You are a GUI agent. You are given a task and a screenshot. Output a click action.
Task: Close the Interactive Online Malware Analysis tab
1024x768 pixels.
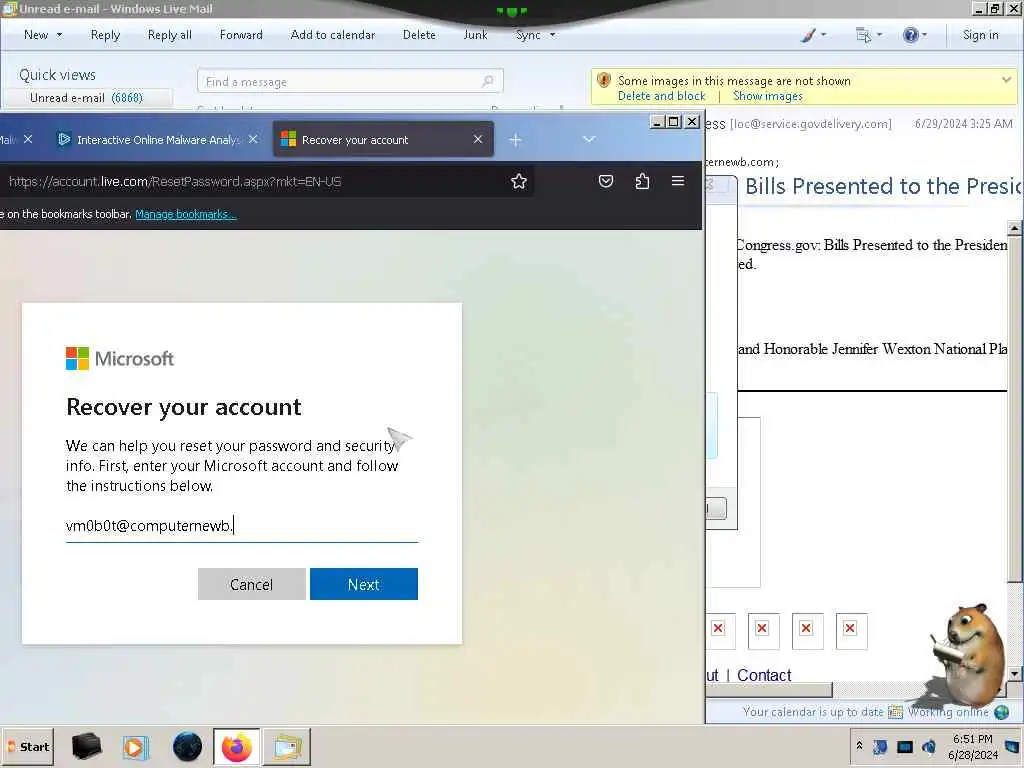click(x=253, y=139)
